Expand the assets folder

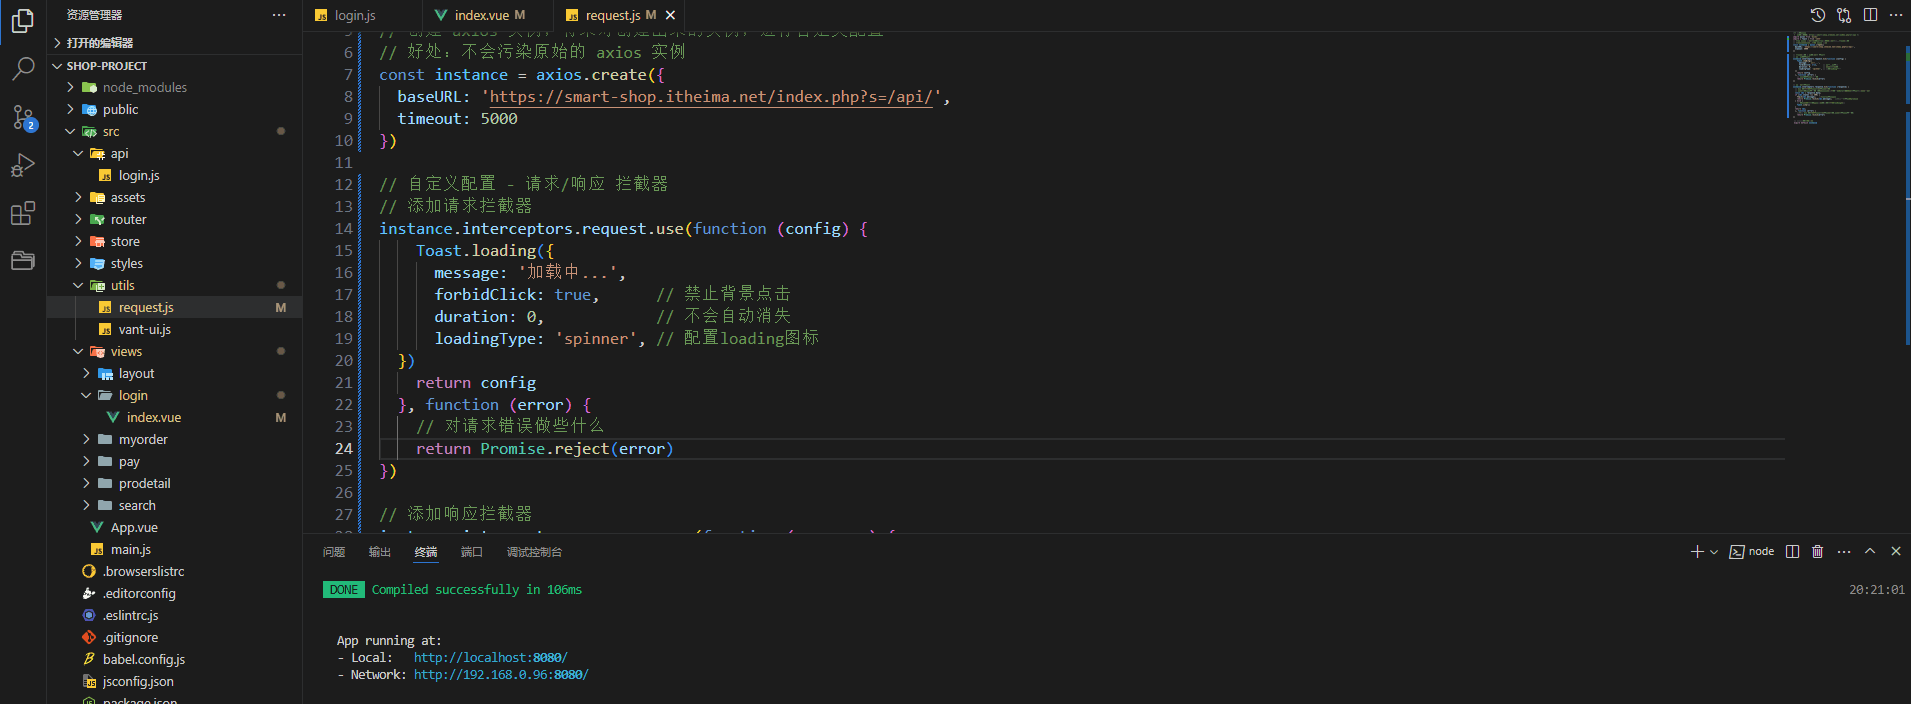tap(175, 197)
